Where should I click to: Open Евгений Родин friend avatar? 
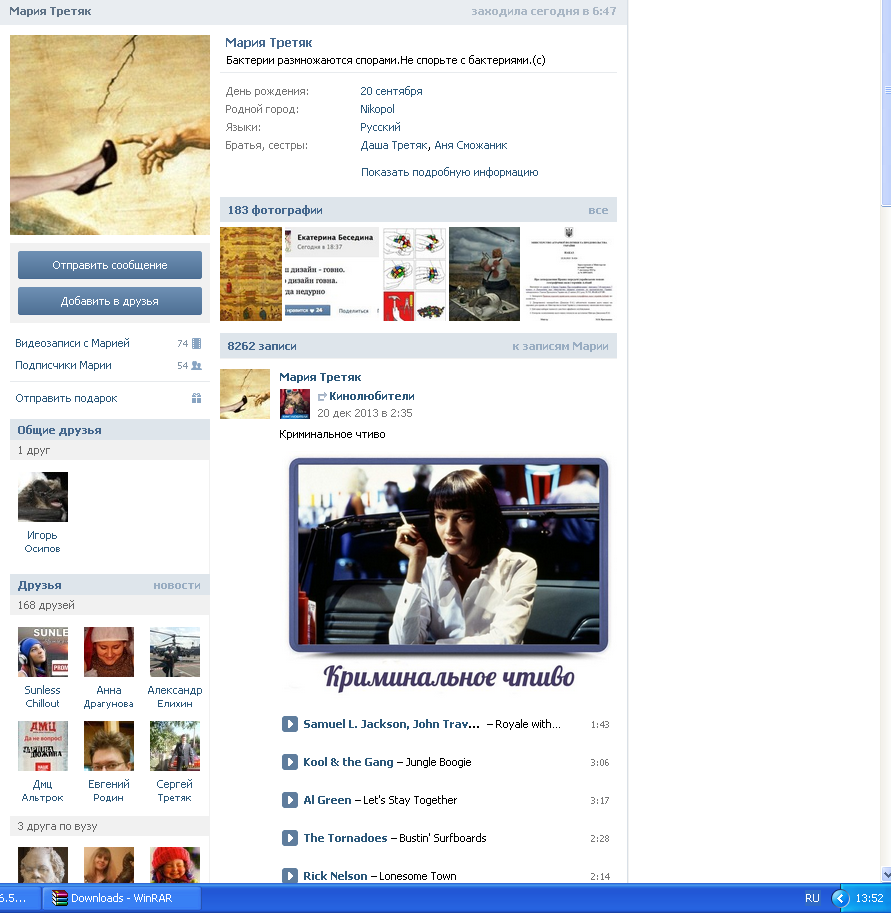pyautogui.click(x=109, y=746)
